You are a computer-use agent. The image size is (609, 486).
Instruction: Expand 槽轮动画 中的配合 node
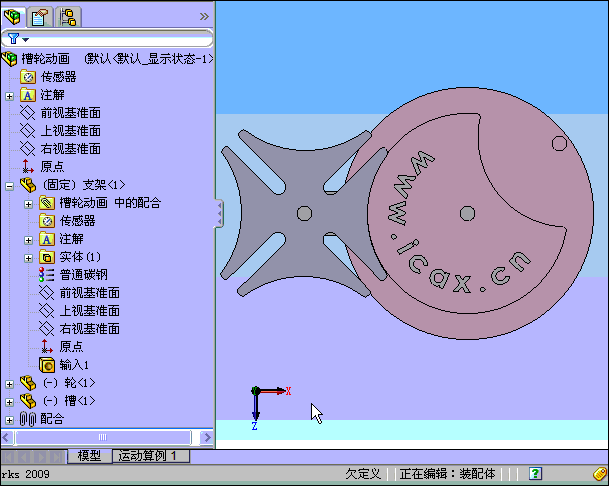point(28,204)
